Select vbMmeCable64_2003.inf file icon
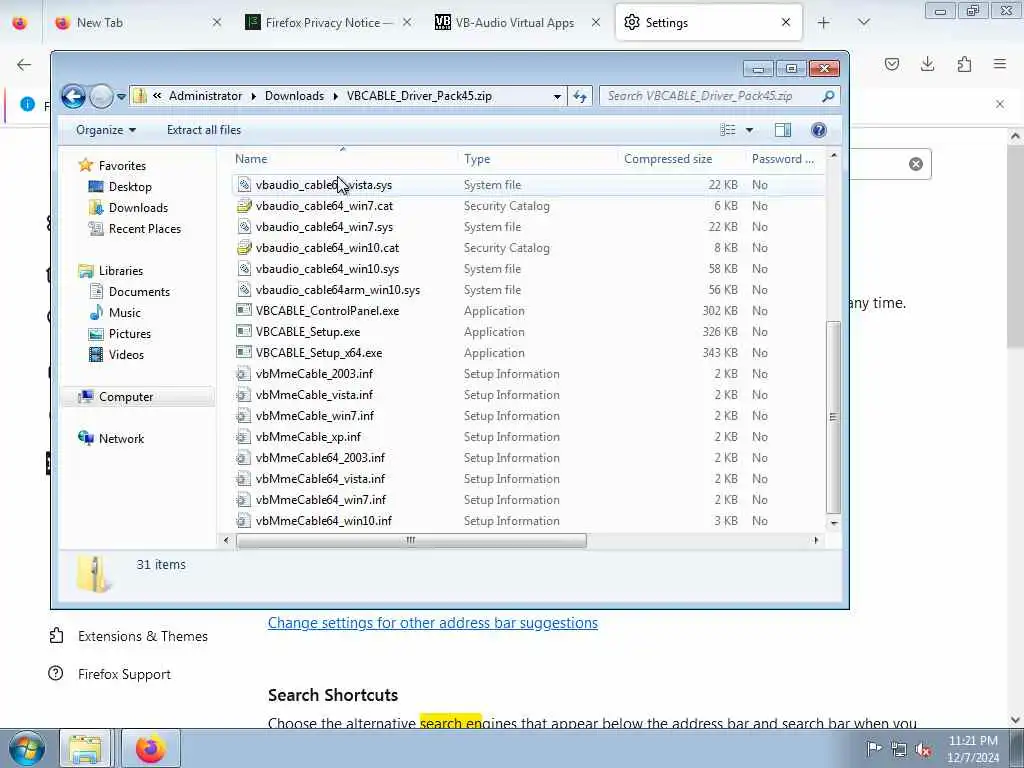Screen dimensions: 1024x768 coord(244,458)
